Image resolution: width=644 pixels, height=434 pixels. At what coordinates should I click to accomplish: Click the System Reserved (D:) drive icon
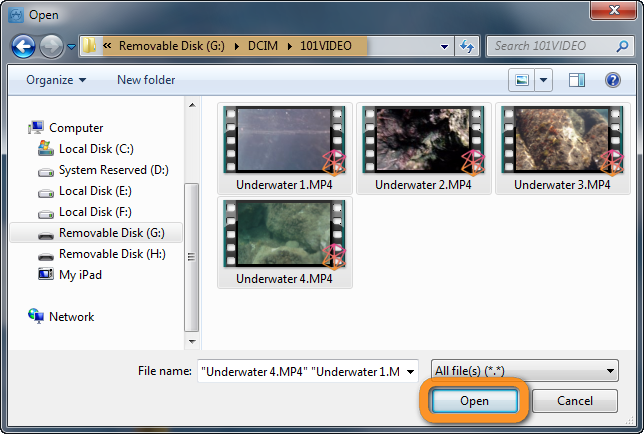pyautogui.click(x=46, y=172)
